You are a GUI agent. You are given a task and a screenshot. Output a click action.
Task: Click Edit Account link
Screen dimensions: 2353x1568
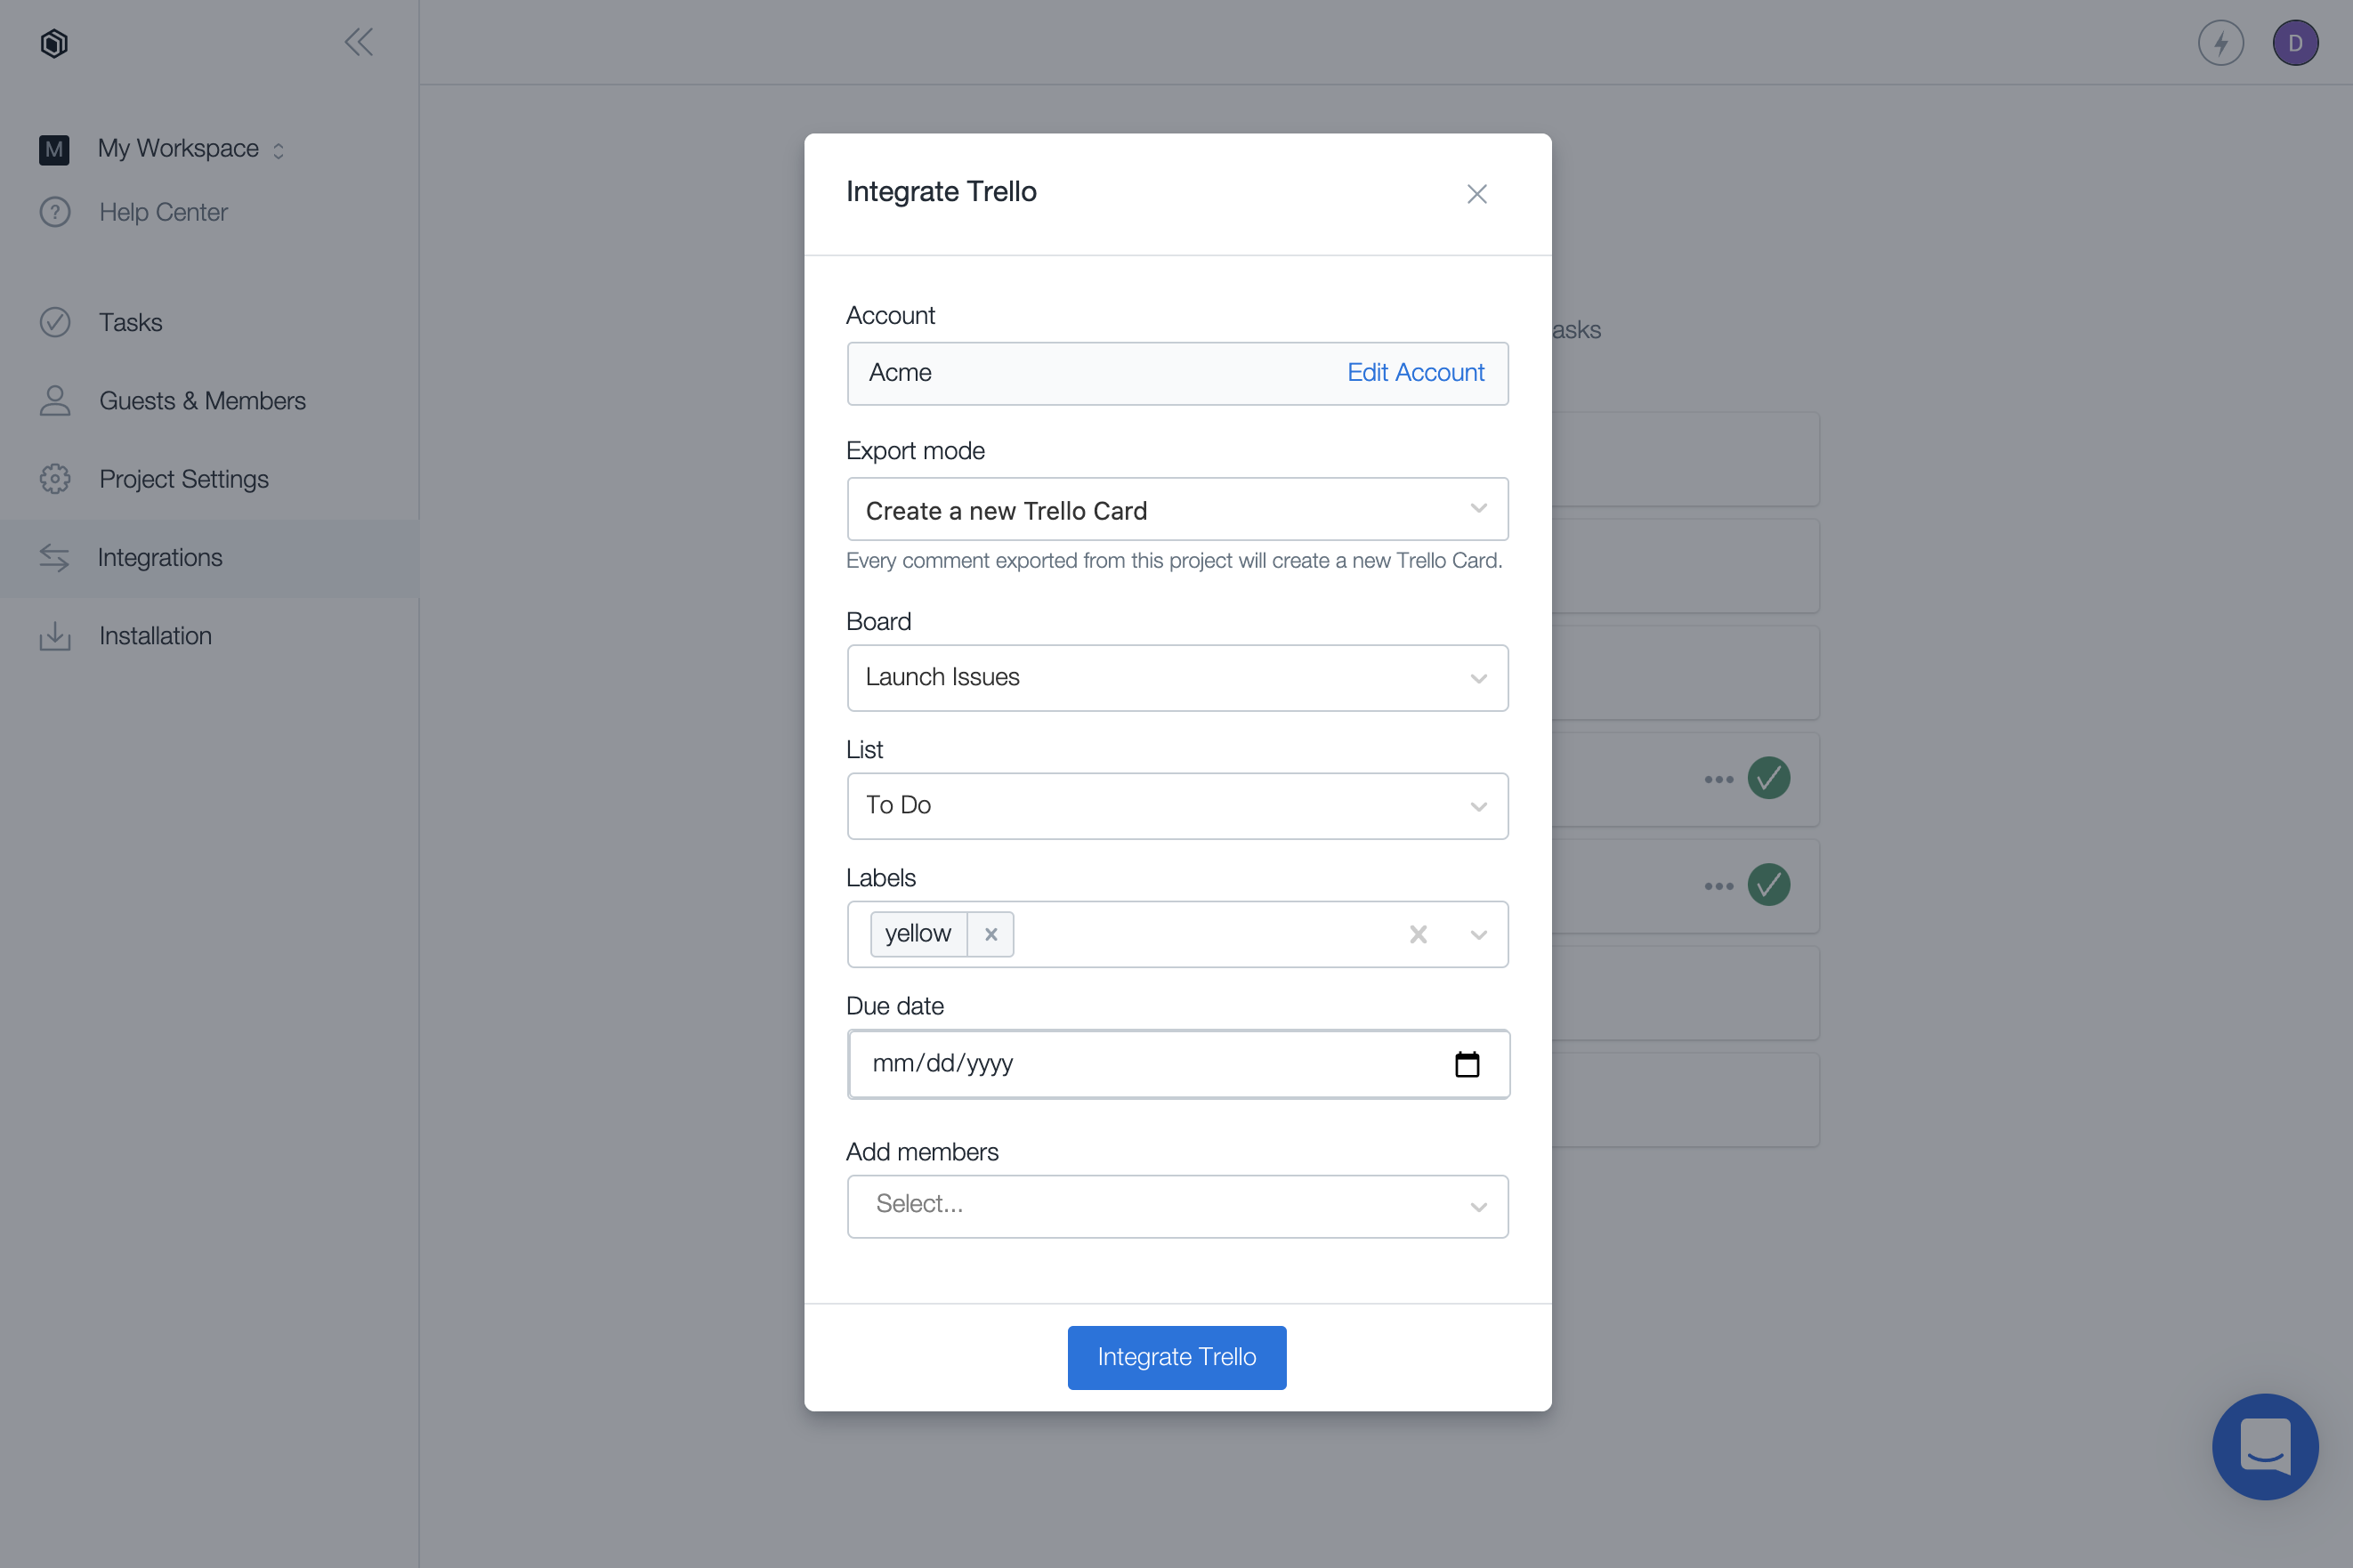pyautogui.click(x=1414, y=373)
